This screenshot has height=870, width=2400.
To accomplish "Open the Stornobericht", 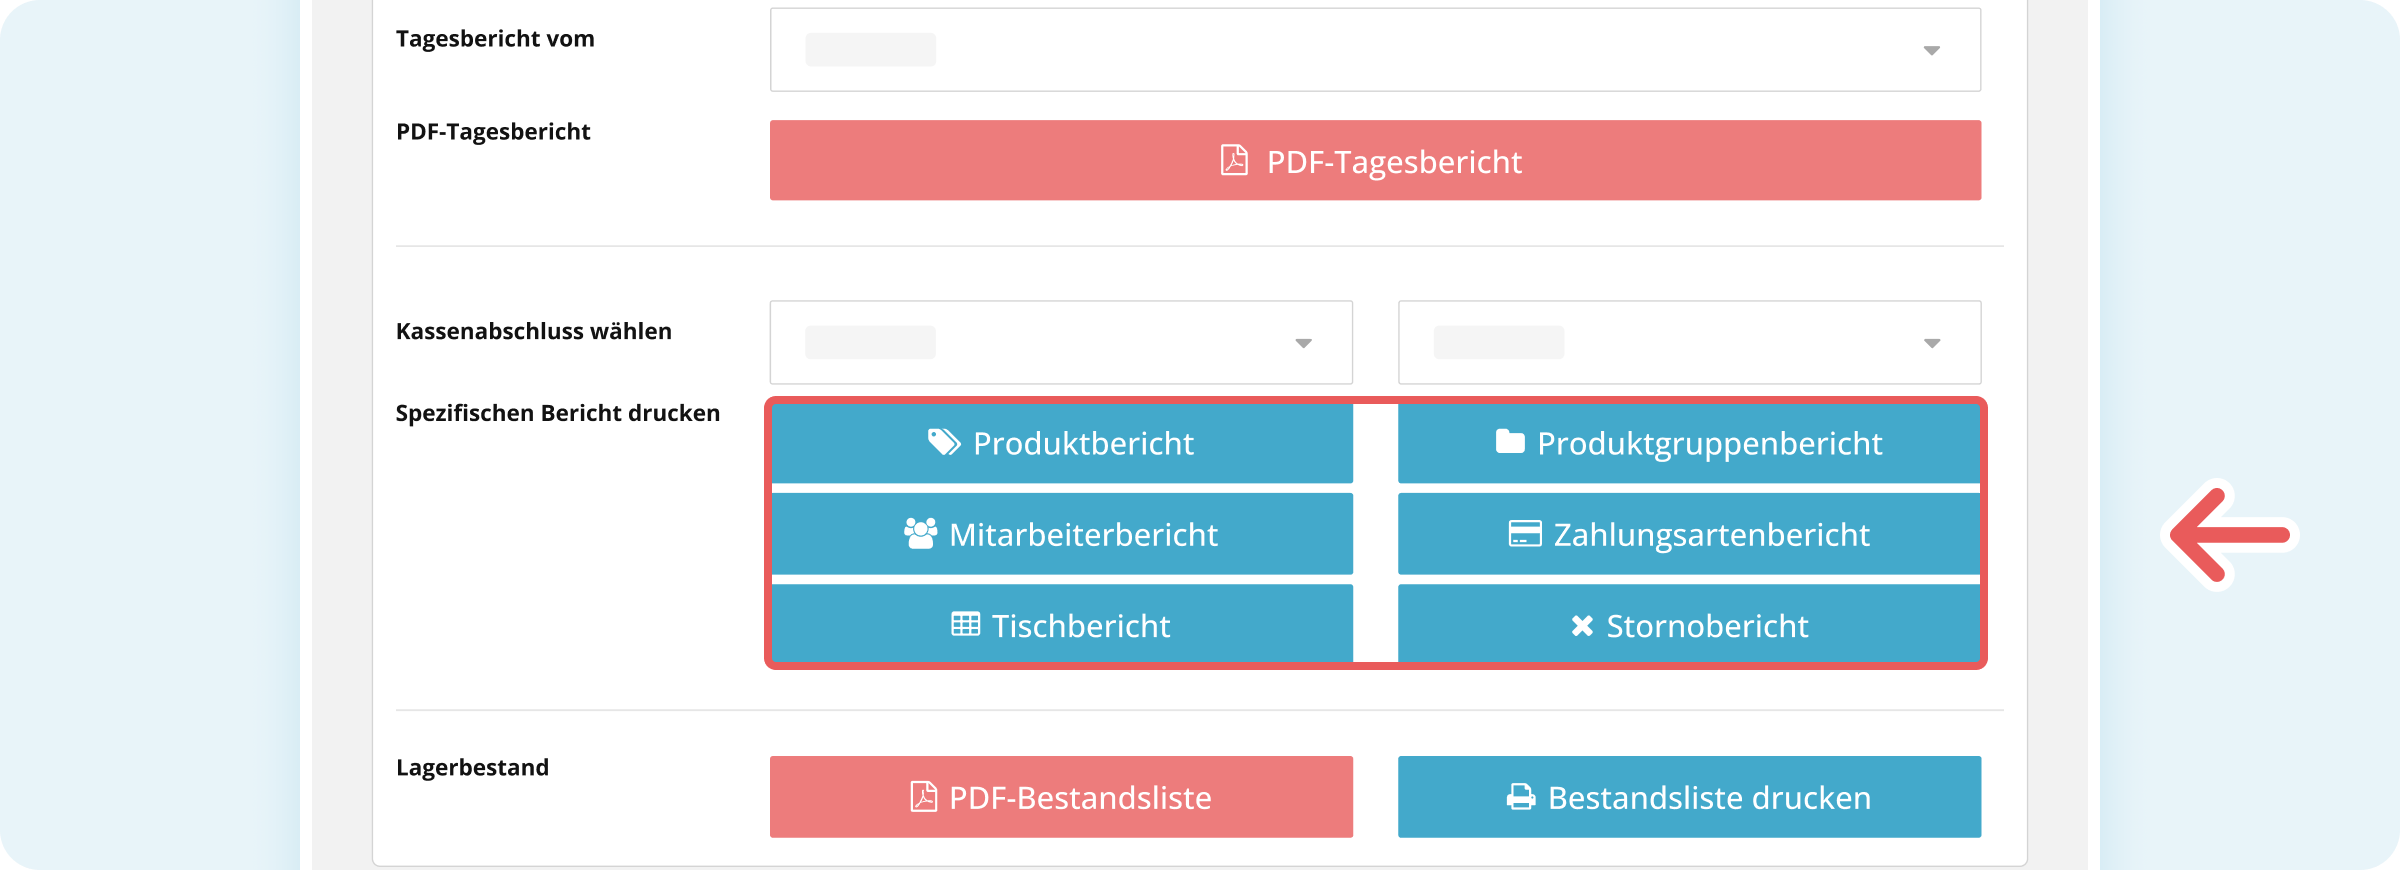I will [1688, 626].
